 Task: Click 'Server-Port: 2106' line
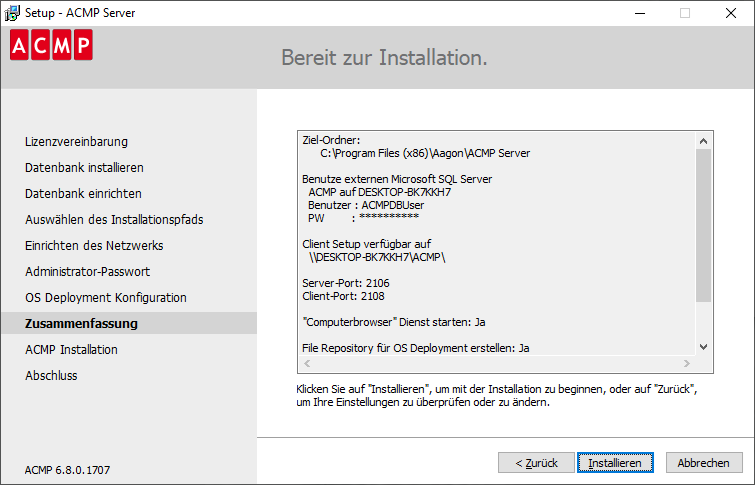click(346, 283)
